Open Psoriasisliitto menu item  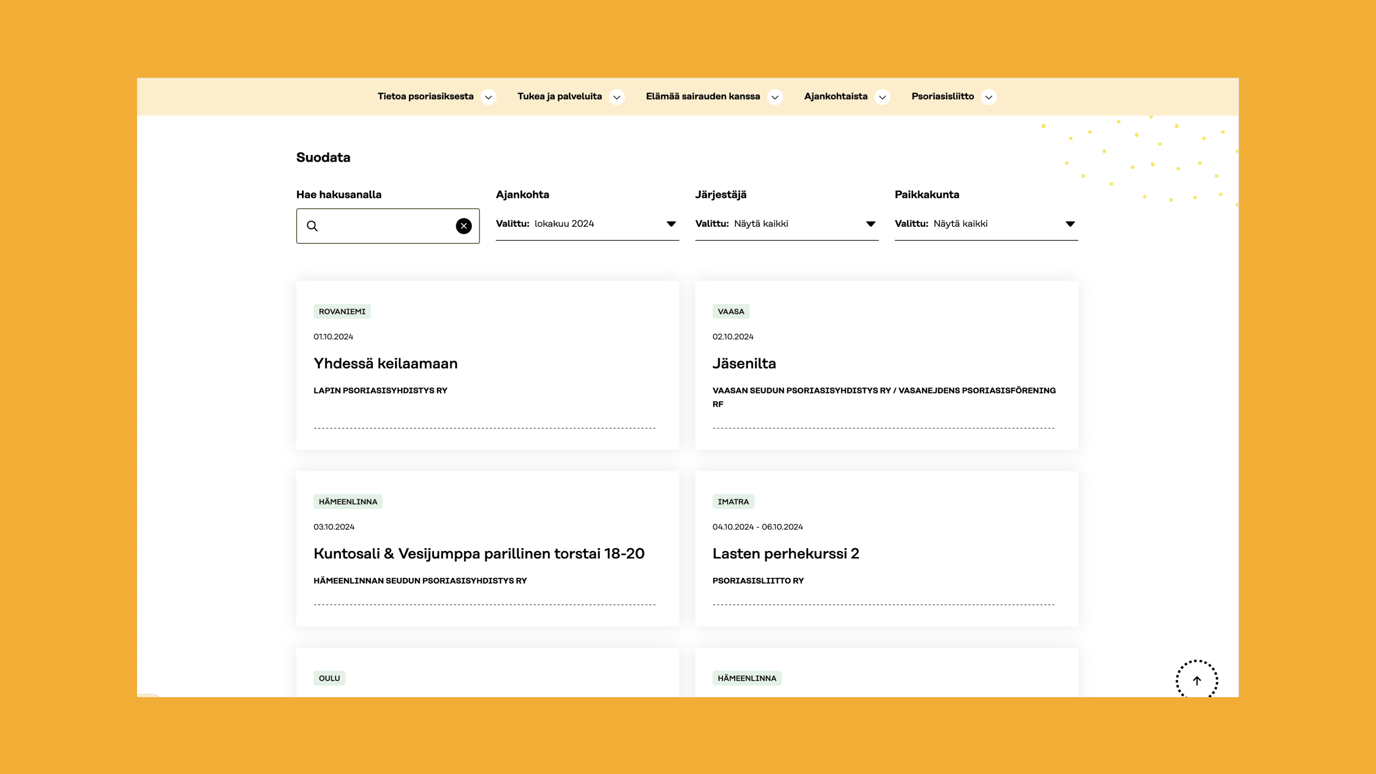[943, 97]
